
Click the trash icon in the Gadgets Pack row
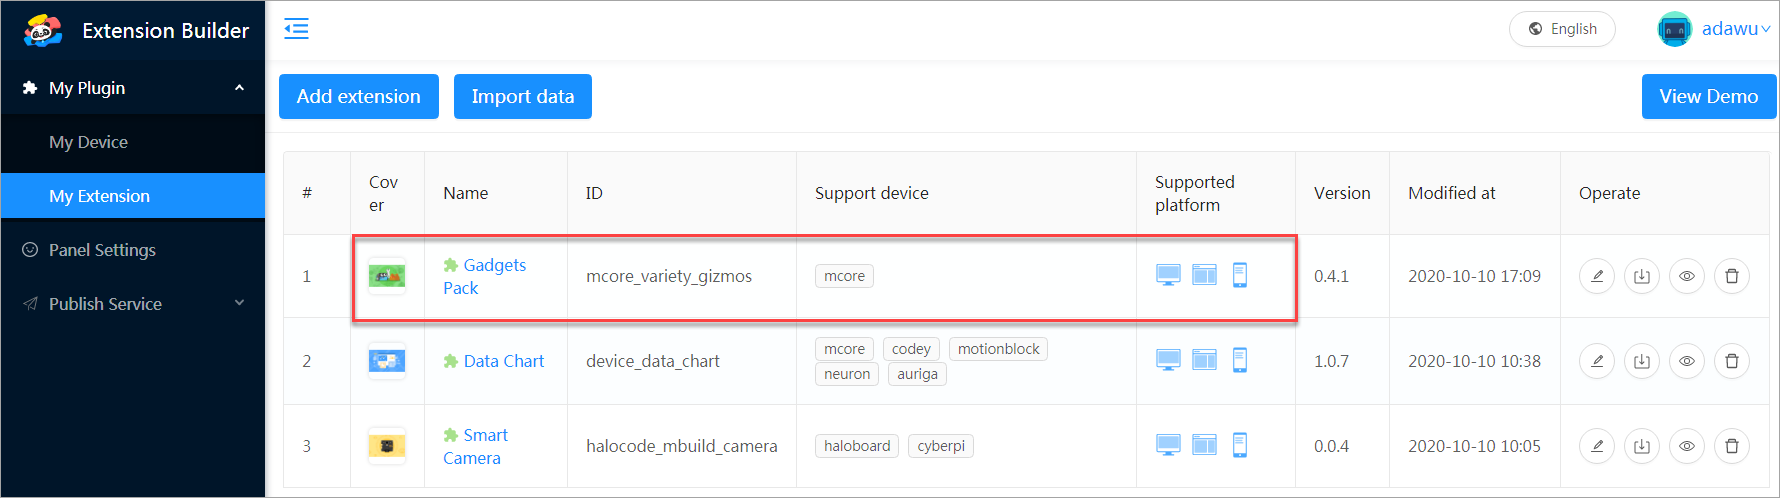coord(1732,276)
